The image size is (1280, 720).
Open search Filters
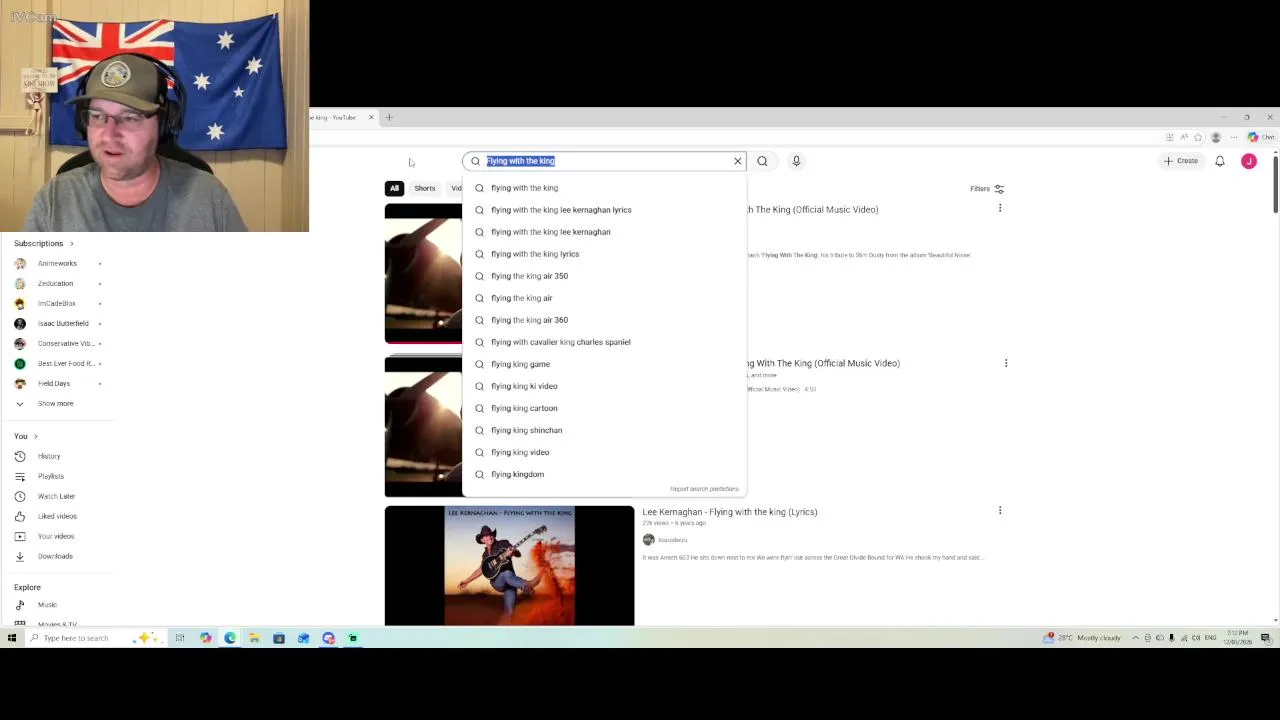pyautogui.click(x=987, y=188)
